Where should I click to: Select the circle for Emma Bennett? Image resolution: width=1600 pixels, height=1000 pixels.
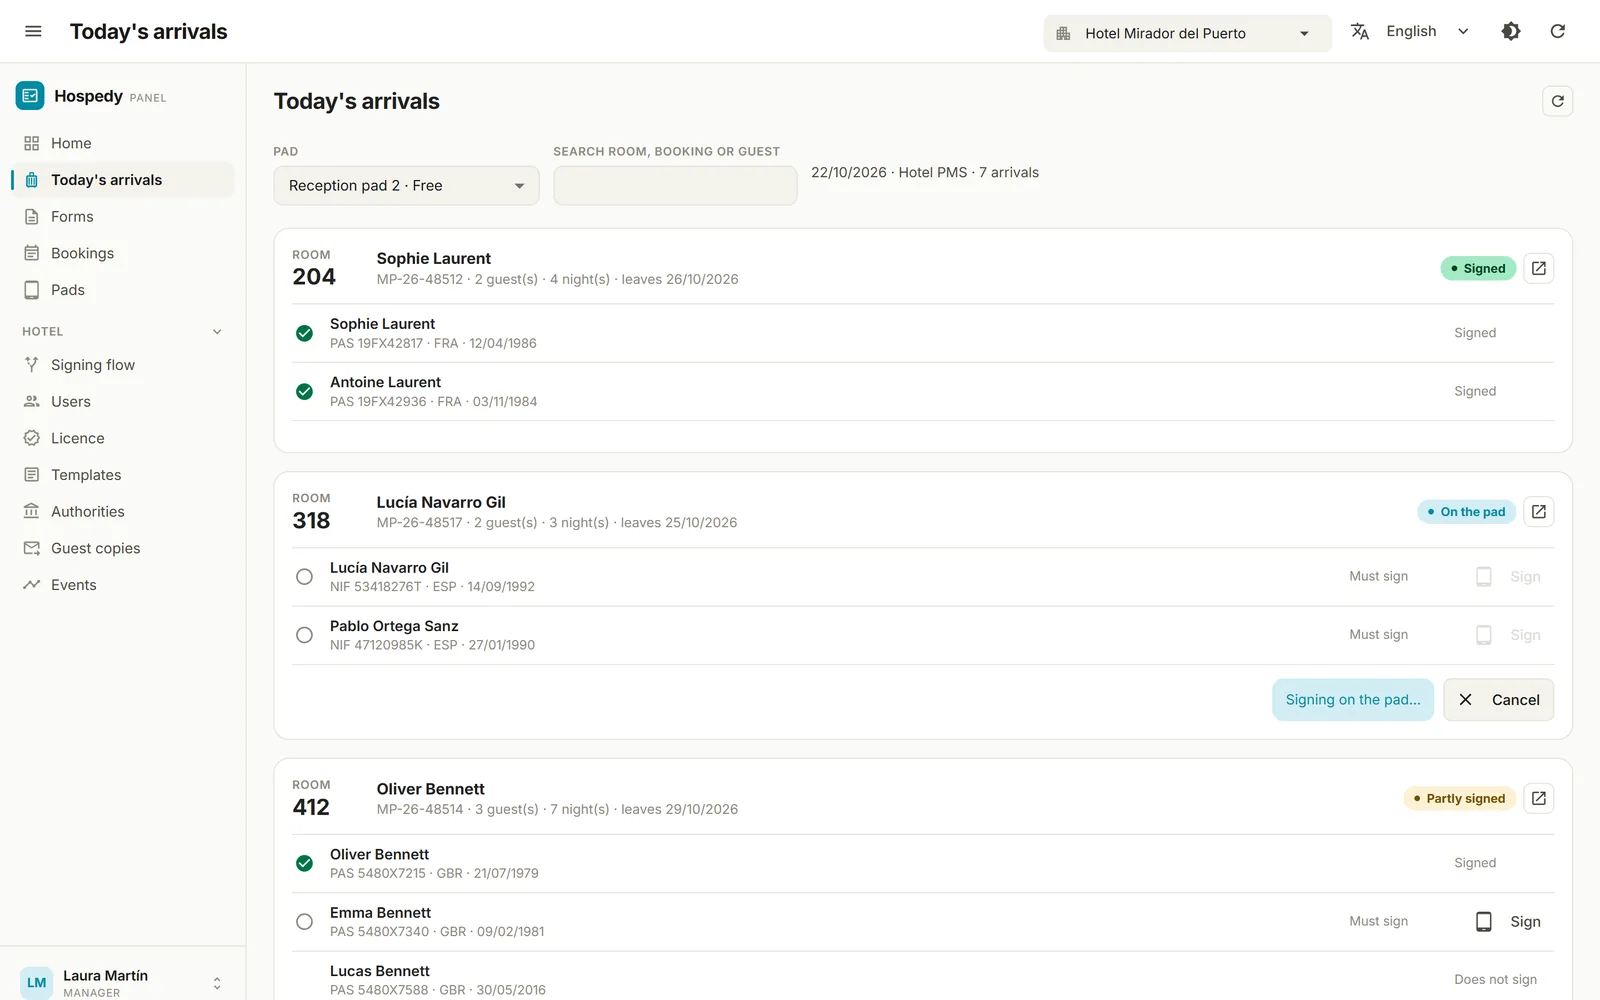pos(304,922)
